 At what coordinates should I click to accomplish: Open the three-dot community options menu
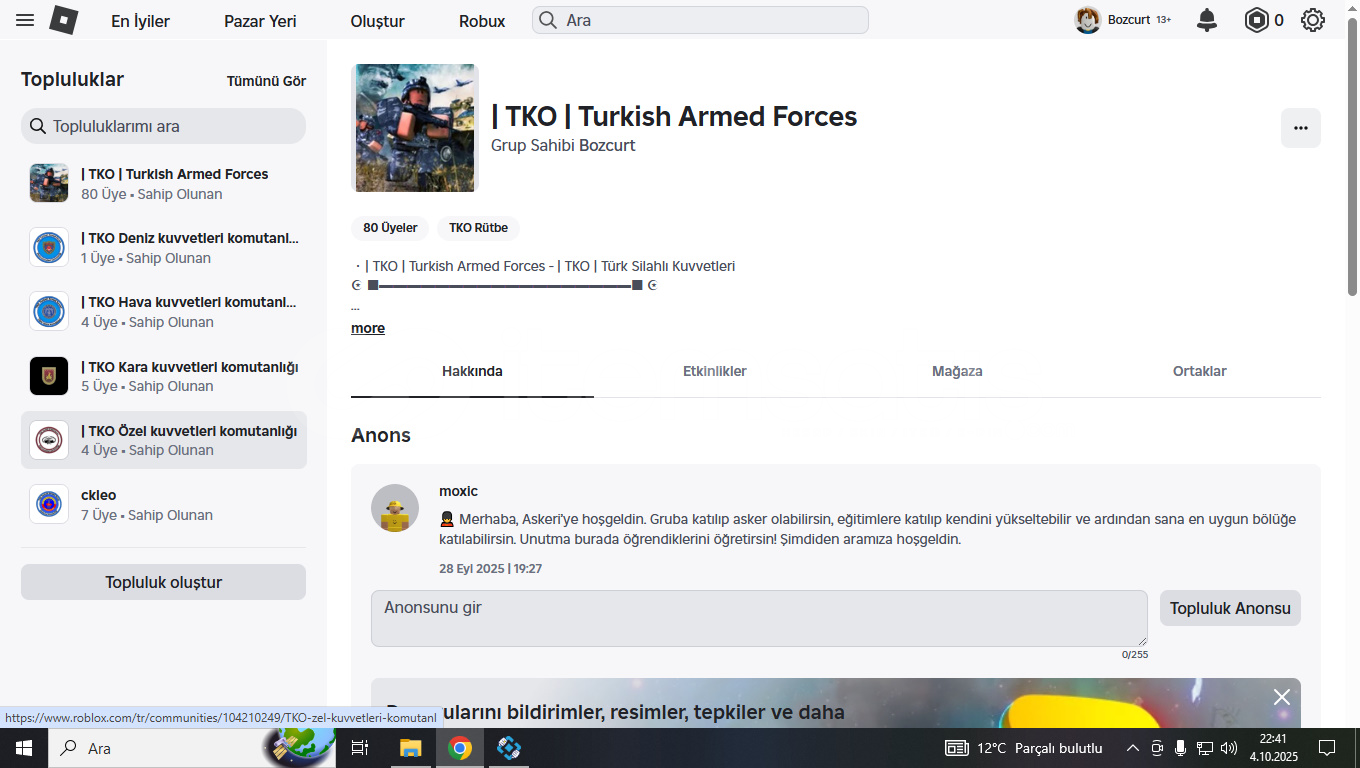click(x=1300, y=128)
